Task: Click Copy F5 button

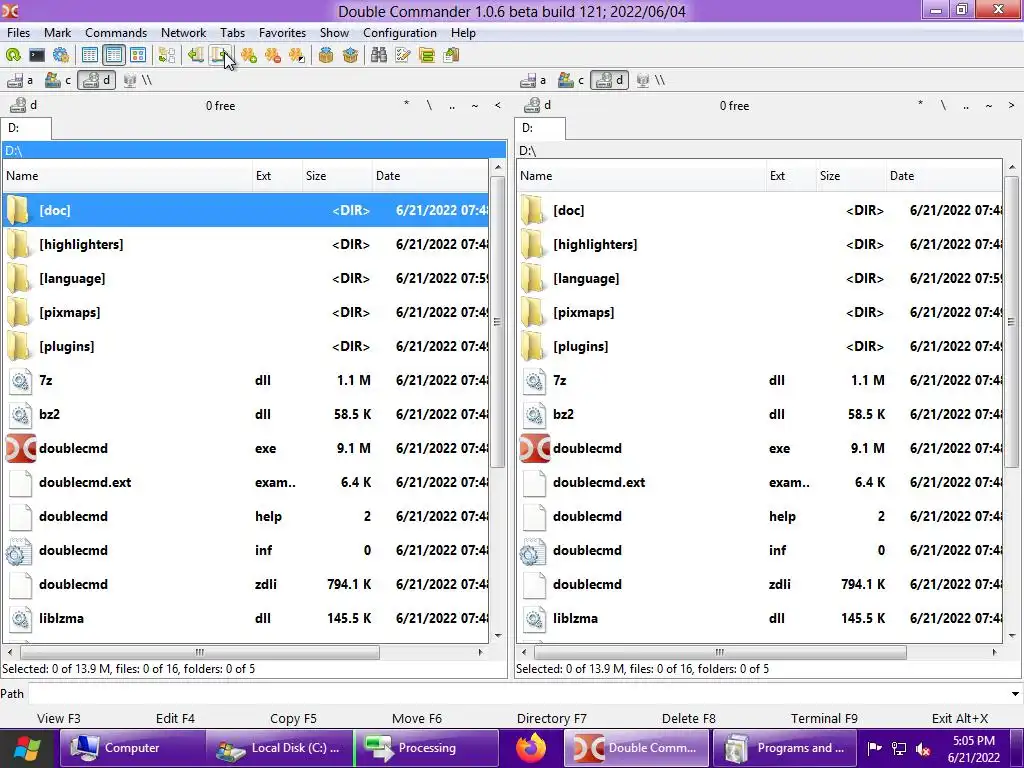Action: [x=293, y=718]
